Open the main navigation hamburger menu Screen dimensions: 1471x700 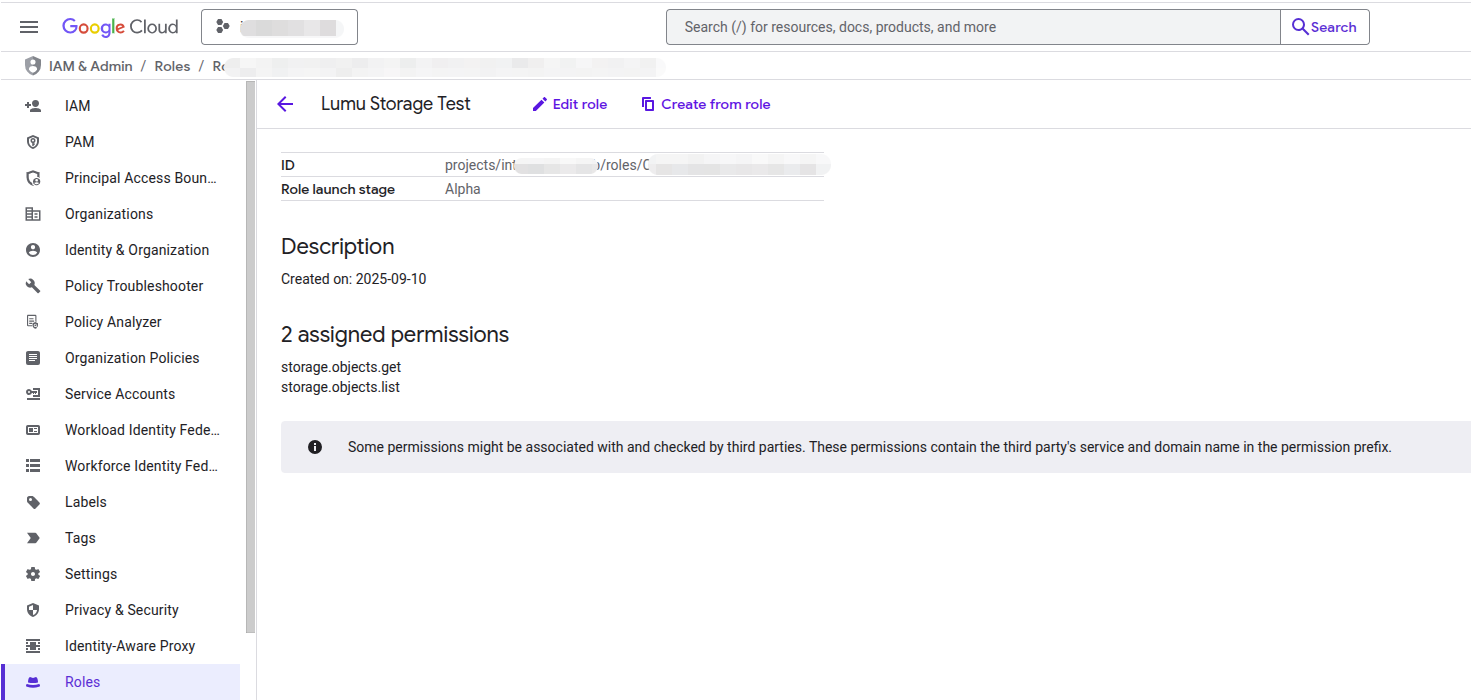coord(29,27)
